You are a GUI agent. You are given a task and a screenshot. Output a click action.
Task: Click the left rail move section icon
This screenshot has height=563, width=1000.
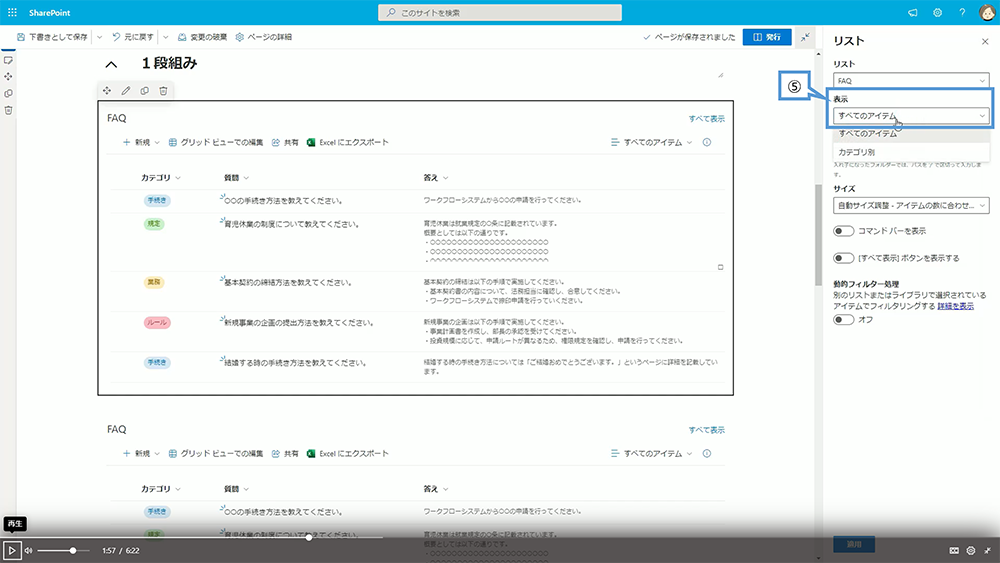tap(8, 77)
